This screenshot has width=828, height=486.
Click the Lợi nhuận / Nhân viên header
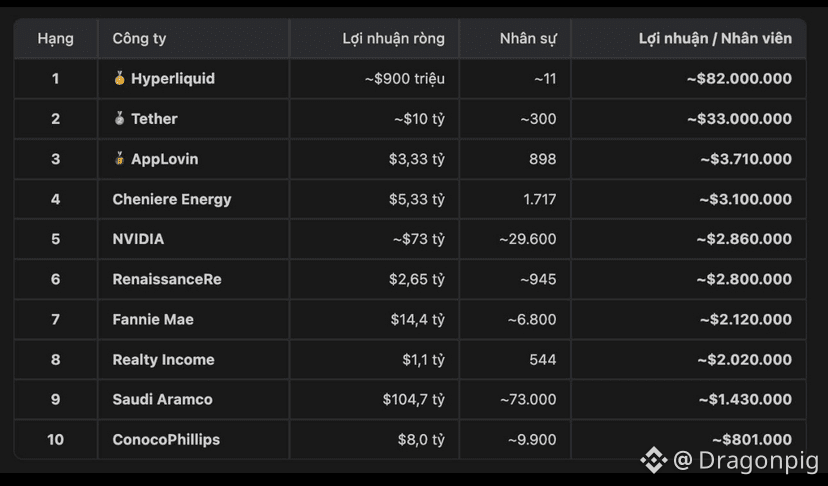(715, 39)
